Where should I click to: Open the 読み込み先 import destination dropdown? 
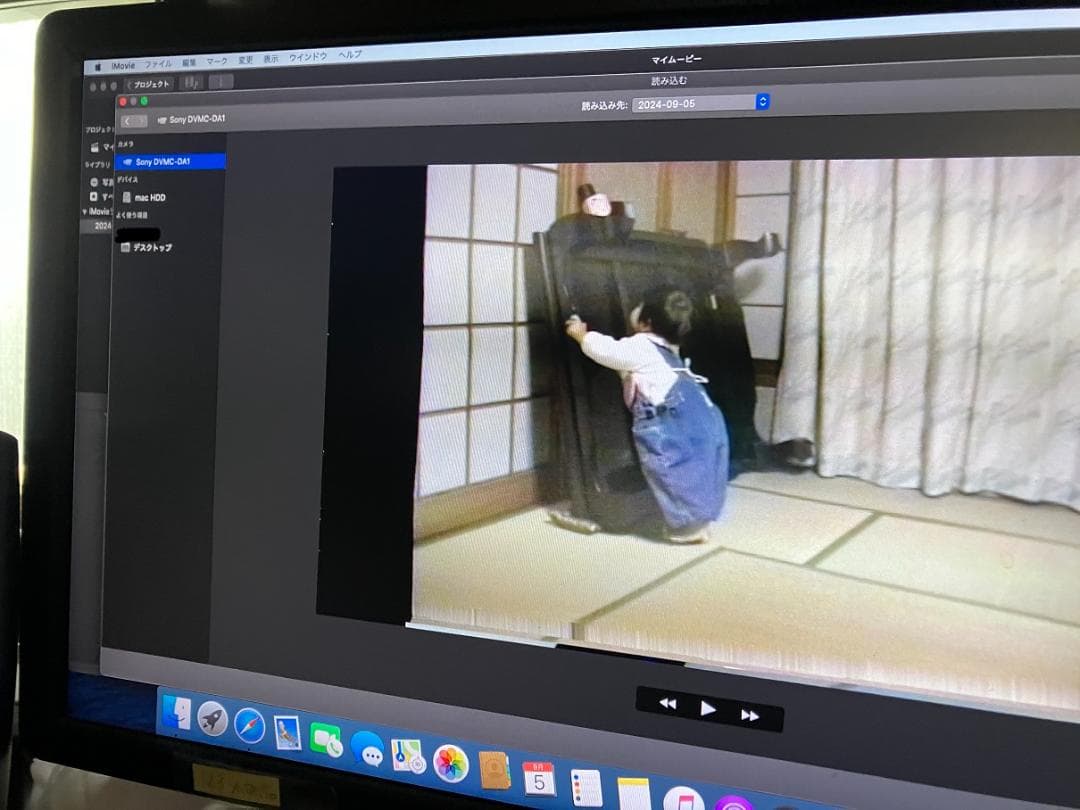coord(701,103)
